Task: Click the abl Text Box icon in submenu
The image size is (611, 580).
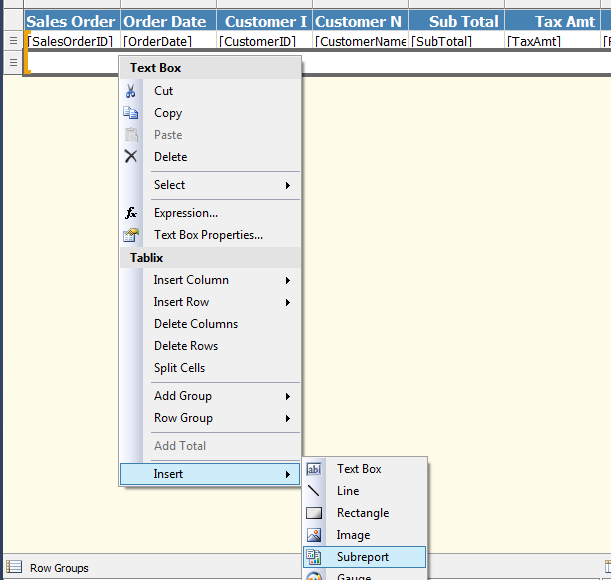Action: 314,469
